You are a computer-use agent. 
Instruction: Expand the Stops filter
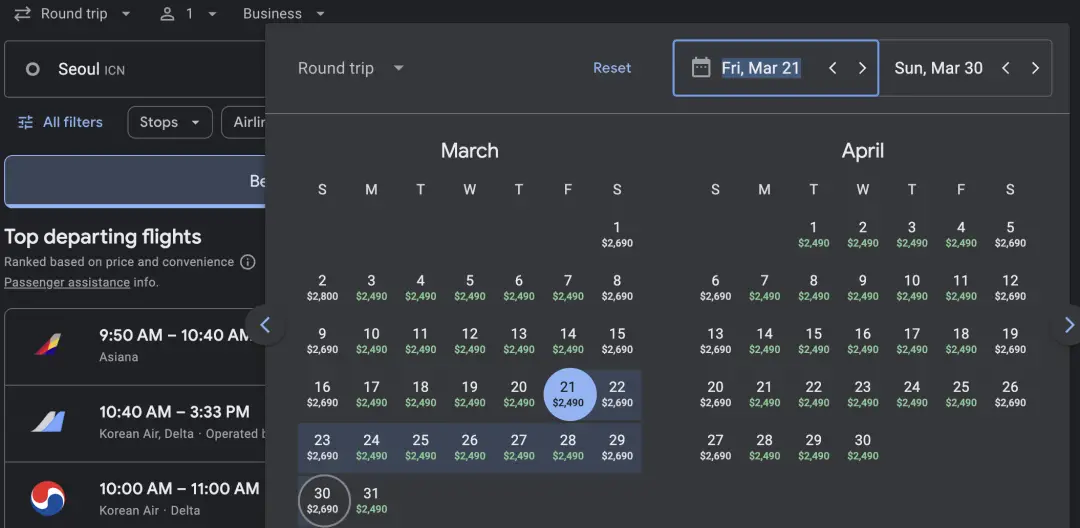coord(169,122)
